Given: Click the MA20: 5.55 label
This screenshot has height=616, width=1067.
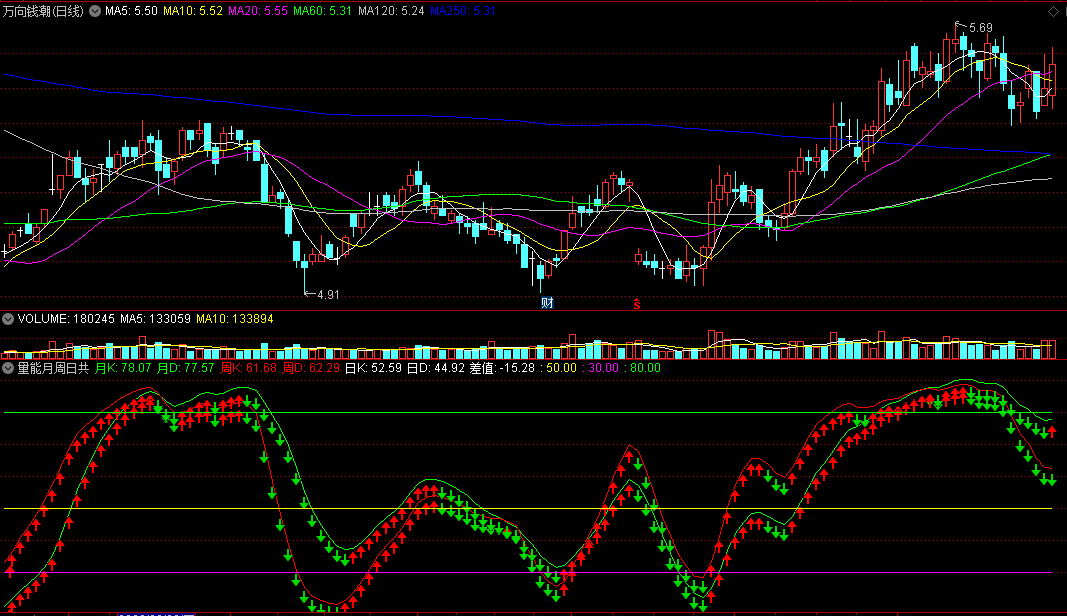Looking at the screenshot, I should [257, 11].
